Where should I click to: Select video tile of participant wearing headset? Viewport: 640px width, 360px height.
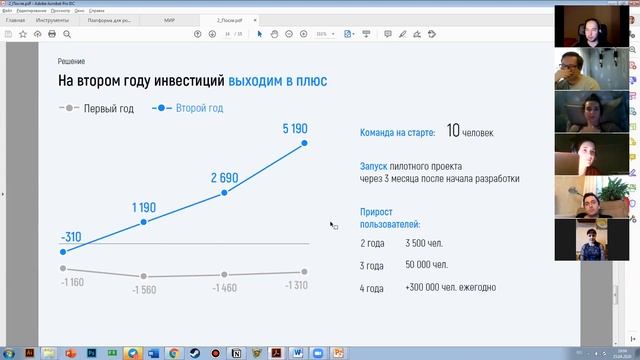click(x=592, y=26)
